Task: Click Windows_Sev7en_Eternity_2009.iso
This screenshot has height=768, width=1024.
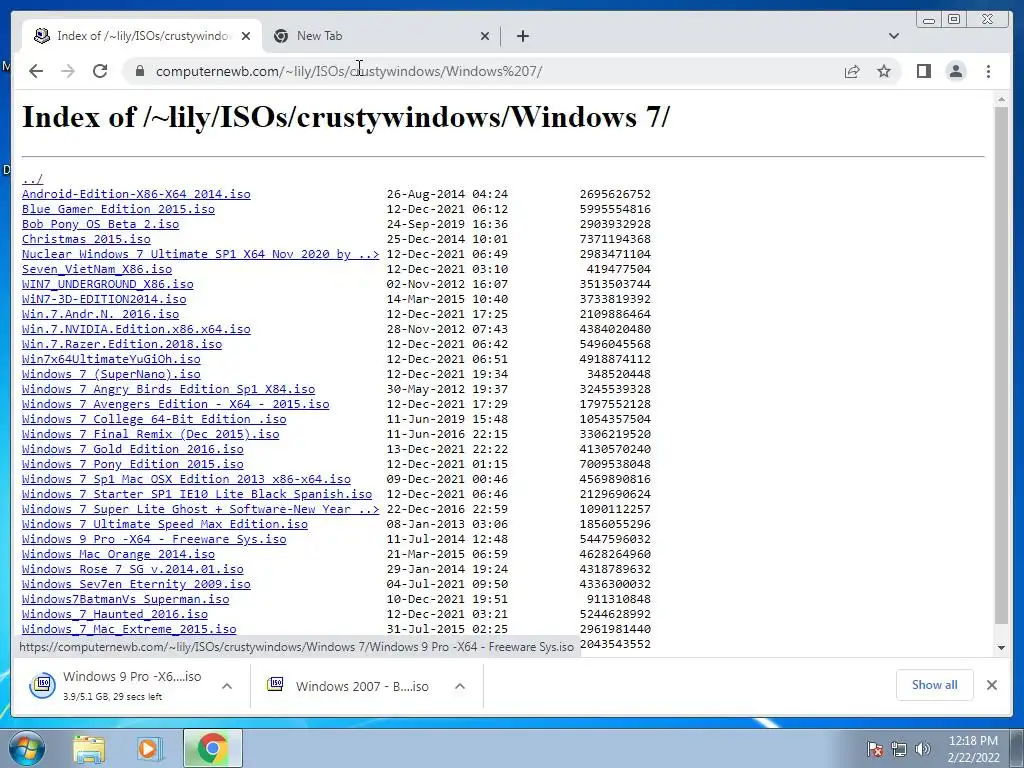Action: pos(136,584)
